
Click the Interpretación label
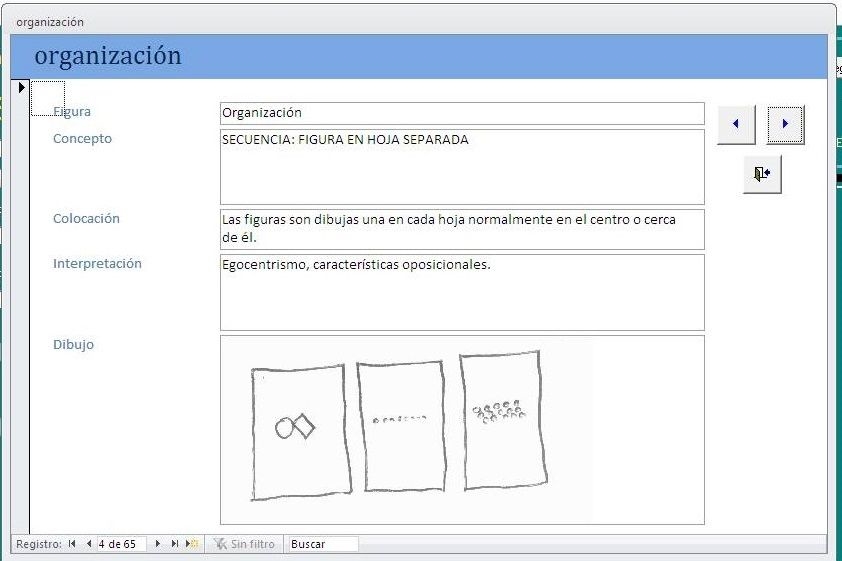pos(97,264)
